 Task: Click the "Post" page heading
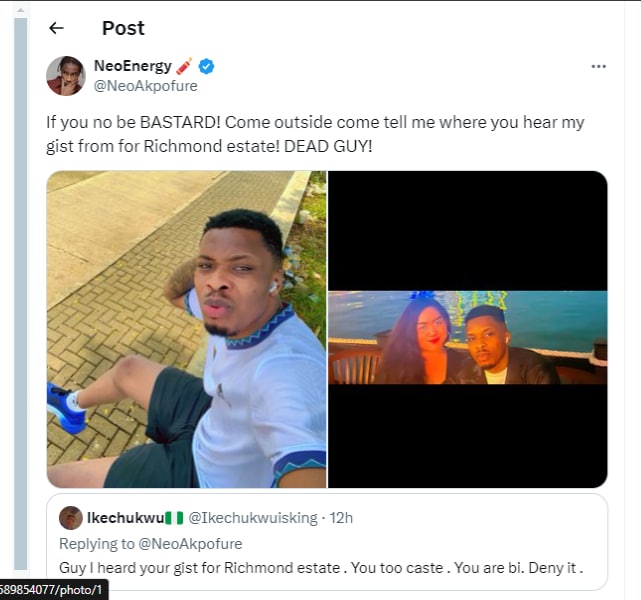click(x=123, y=28)
